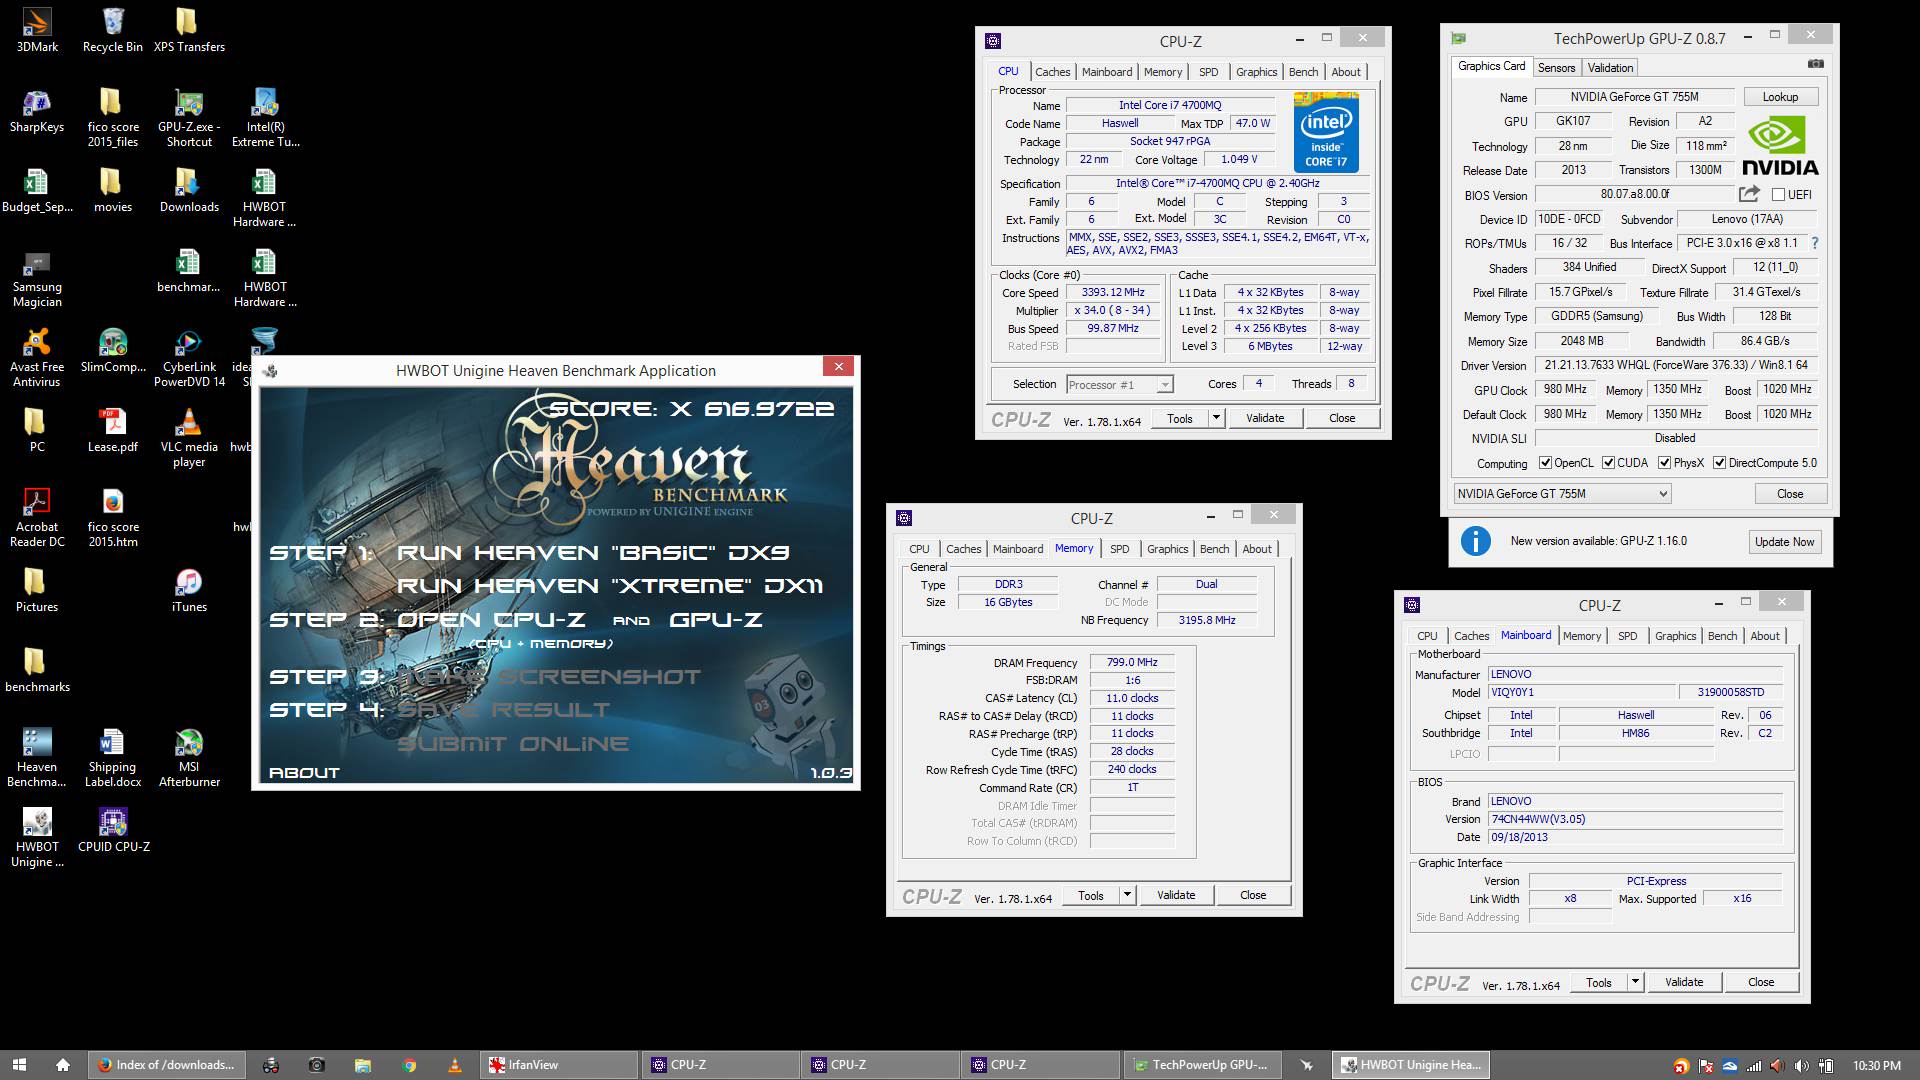Click the Chrome icon in the taskbar
This screenshot has width=1920, height=1080.
pos(409,1065)
